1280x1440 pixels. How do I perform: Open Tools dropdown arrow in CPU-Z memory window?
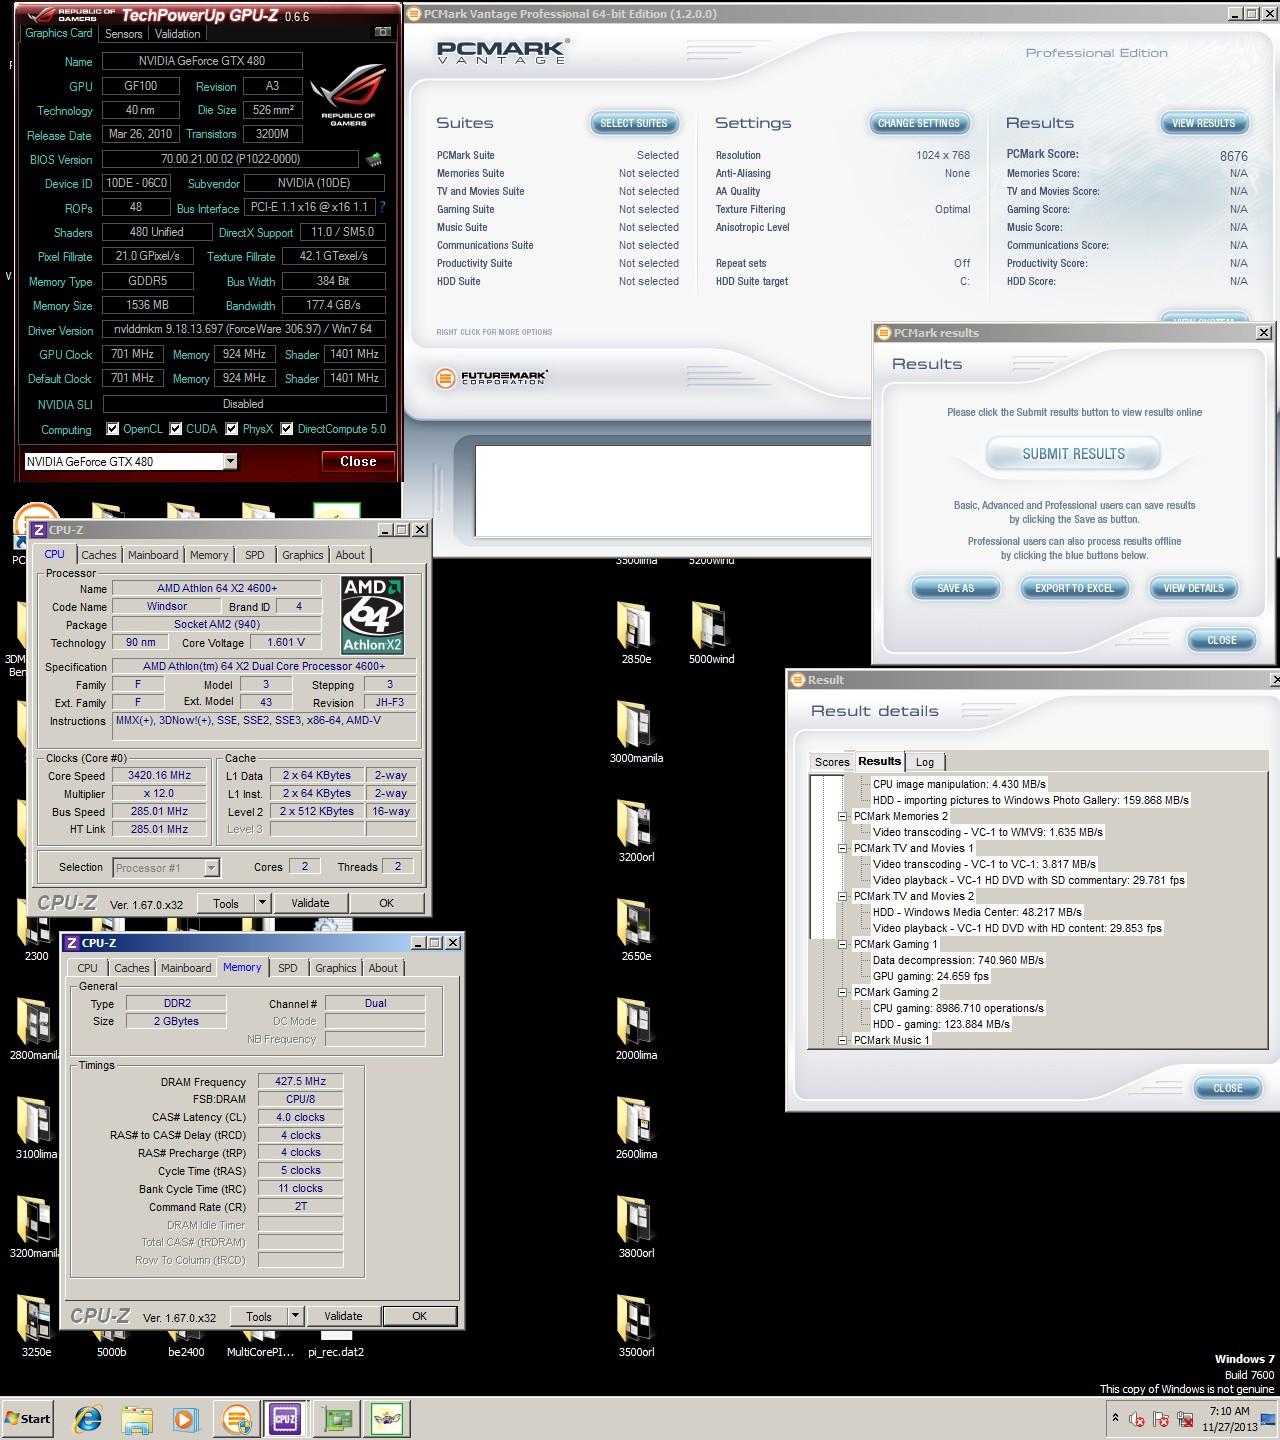coord(295,1316)
